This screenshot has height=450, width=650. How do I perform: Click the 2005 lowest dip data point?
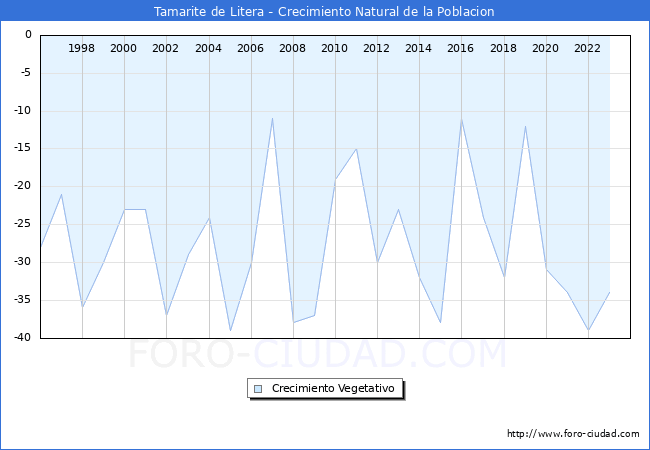coord(230,330)
